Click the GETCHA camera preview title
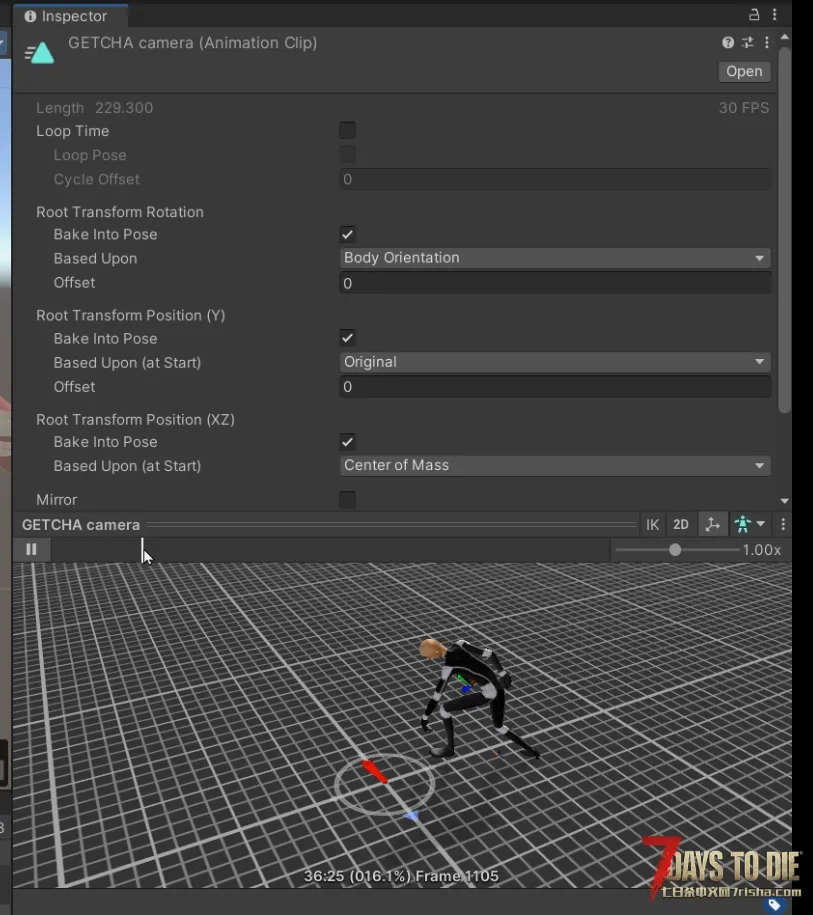813x915 pixels. pyautogui.click(x=81, y=525)
